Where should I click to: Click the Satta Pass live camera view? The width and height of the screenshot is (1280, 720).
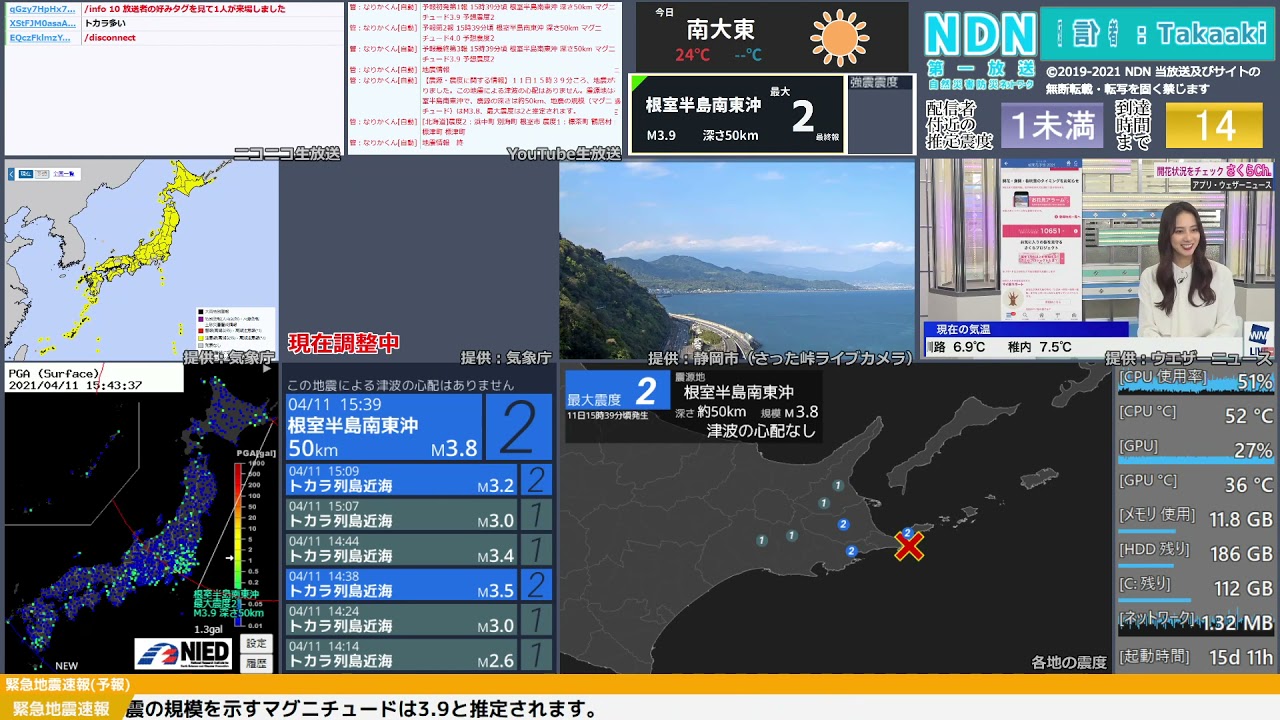point(737,260)
